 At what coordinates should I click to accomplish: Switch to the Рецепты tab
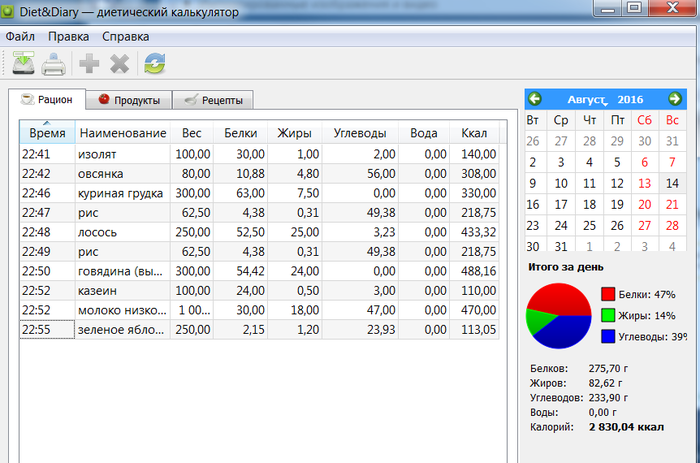212,100
